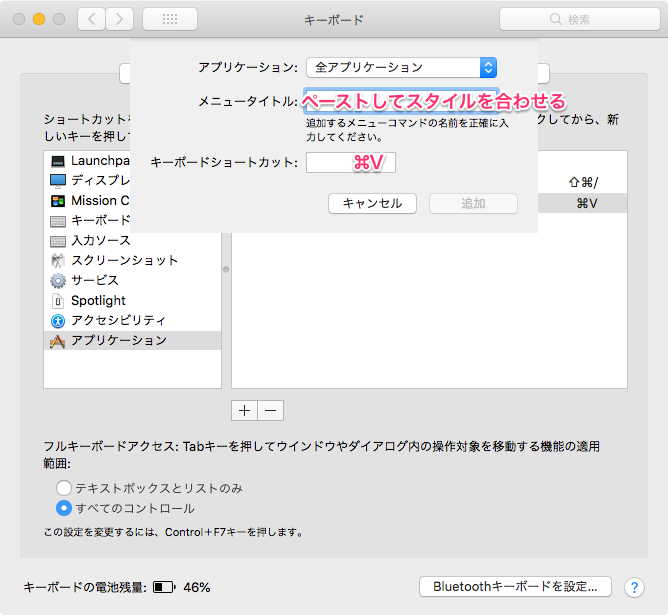Open help with question mark button

point(634,587)
